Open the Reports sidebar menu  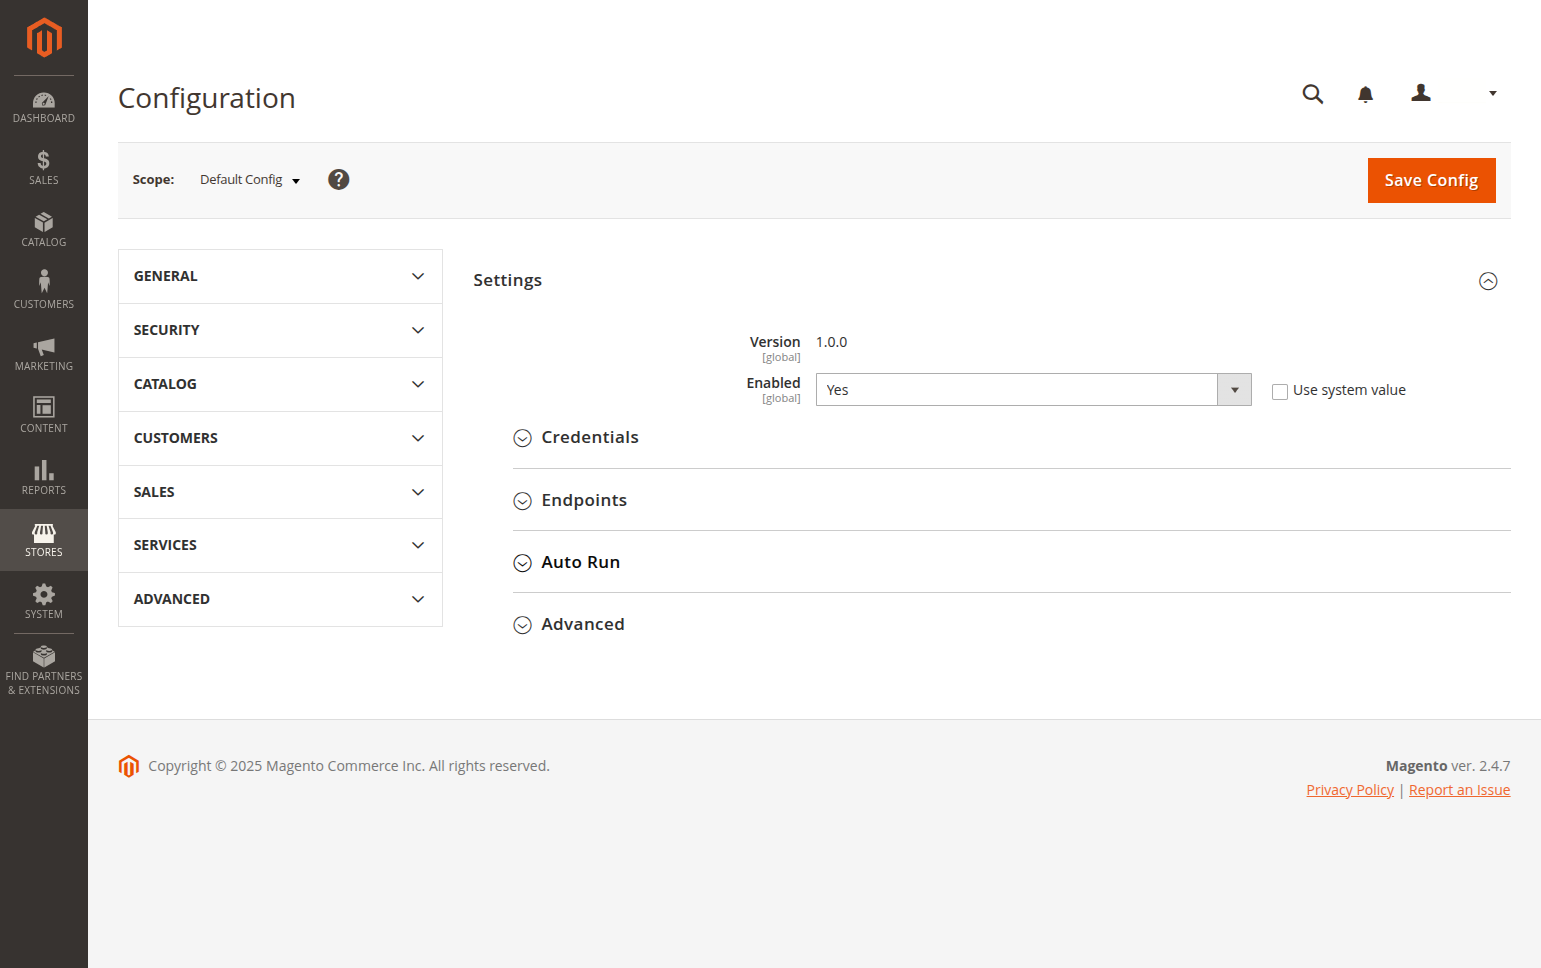point(44,478)
